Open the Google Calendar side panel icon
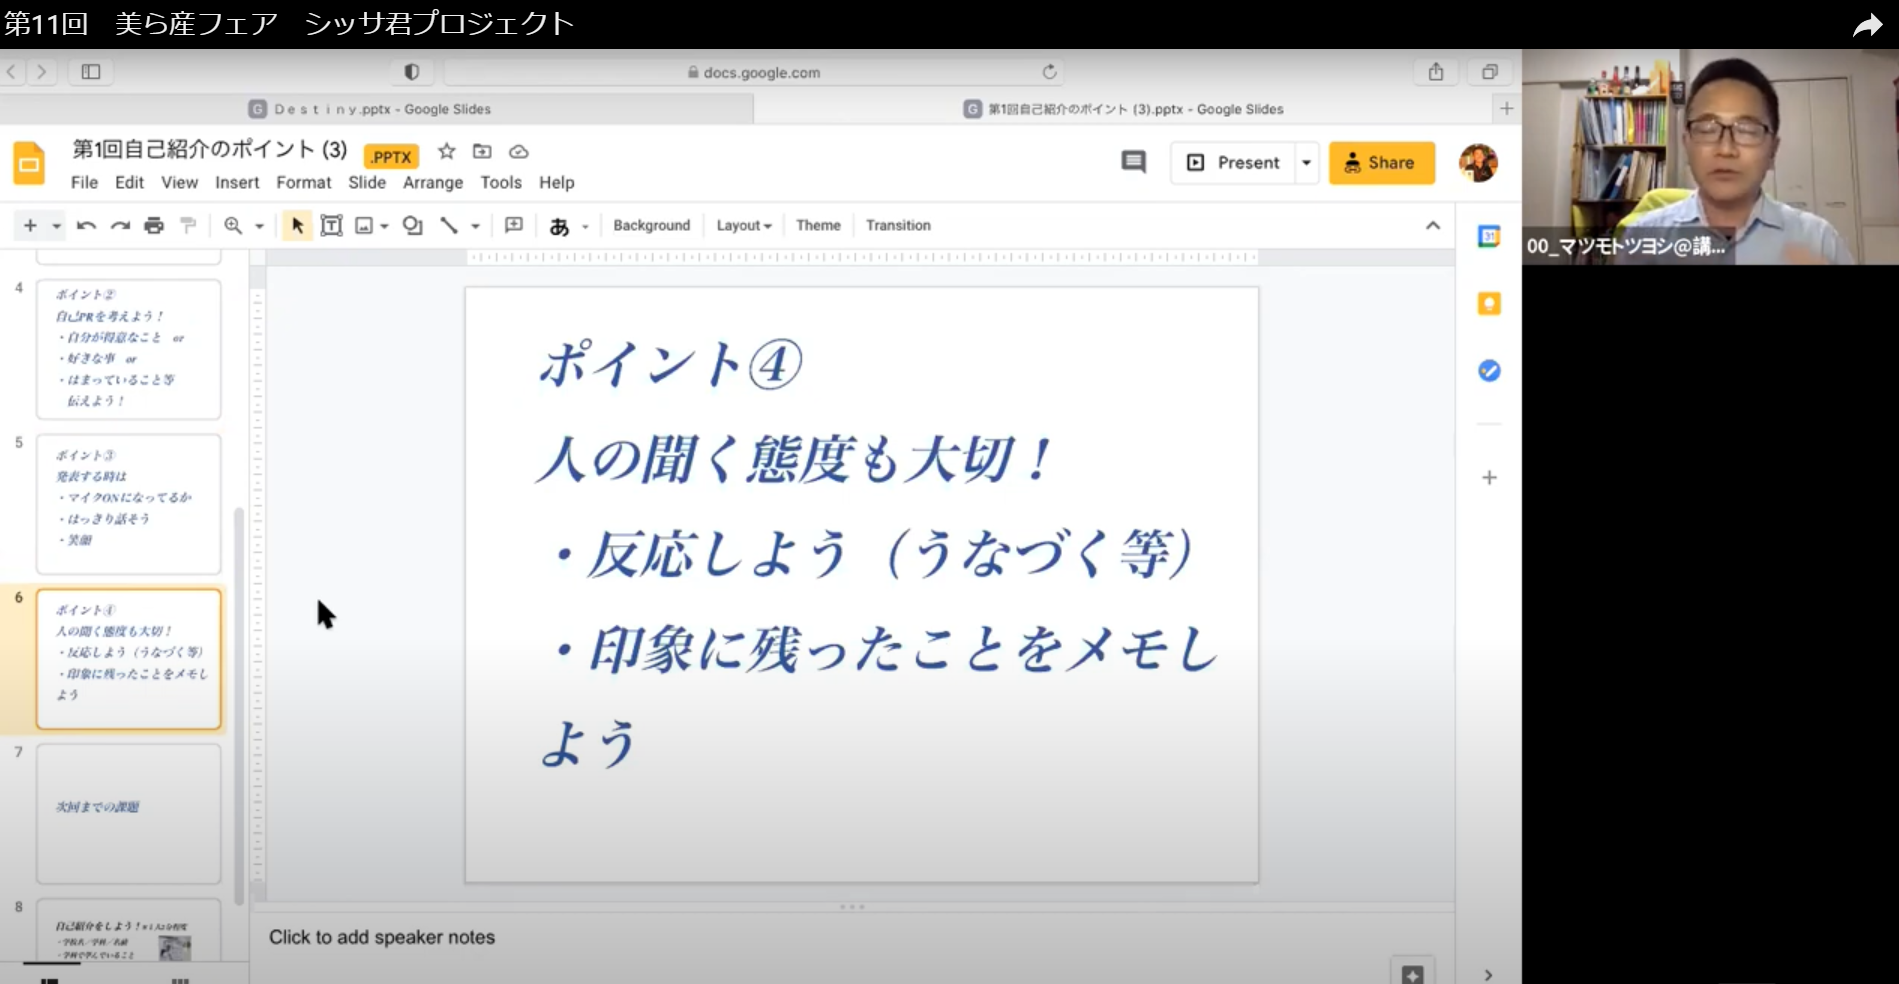Image resolution: width=1899 pixels, height=984 pixels. pos(1489,237)
